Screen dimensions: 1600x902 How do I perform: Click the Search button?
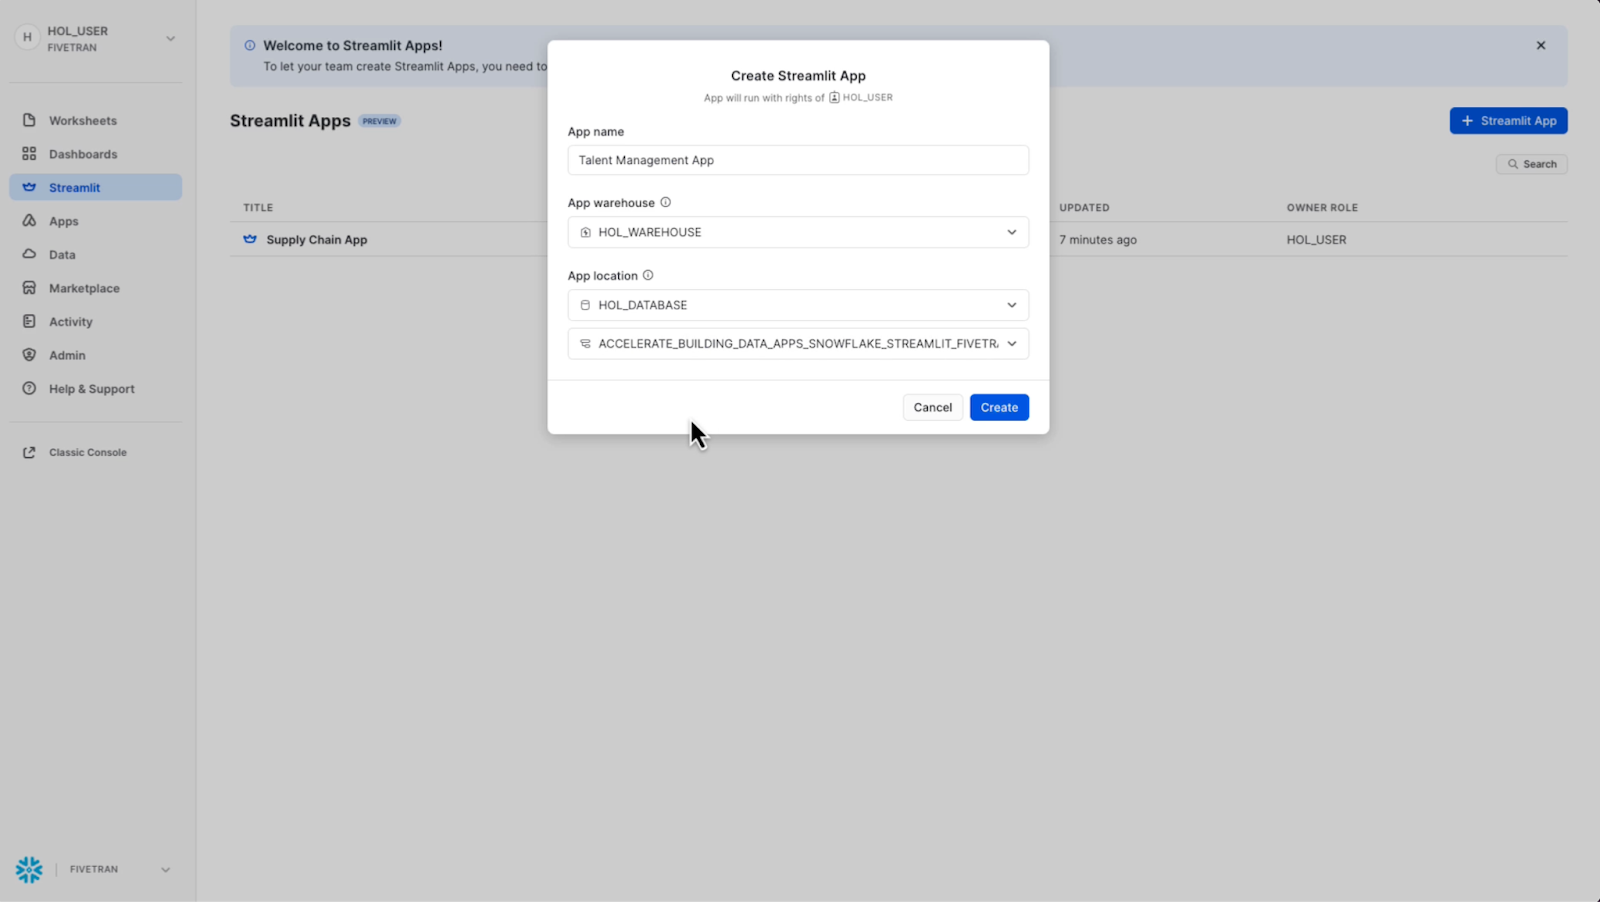[1531, 164]
